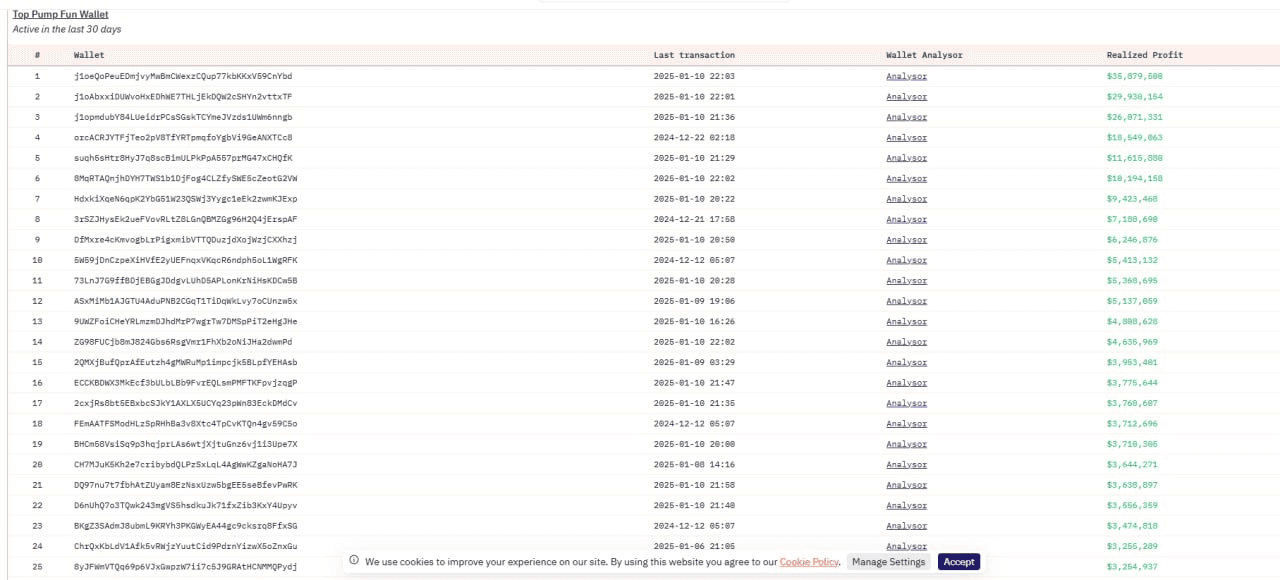Click the Wallet column header
The image size is (1280, 580).
89,55
